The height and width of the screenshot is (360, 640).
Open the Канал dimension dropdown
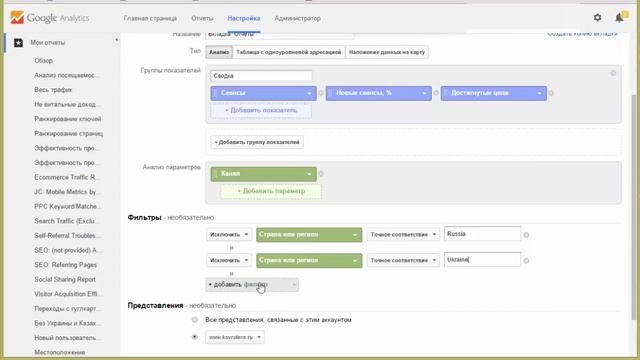[264, 174]
